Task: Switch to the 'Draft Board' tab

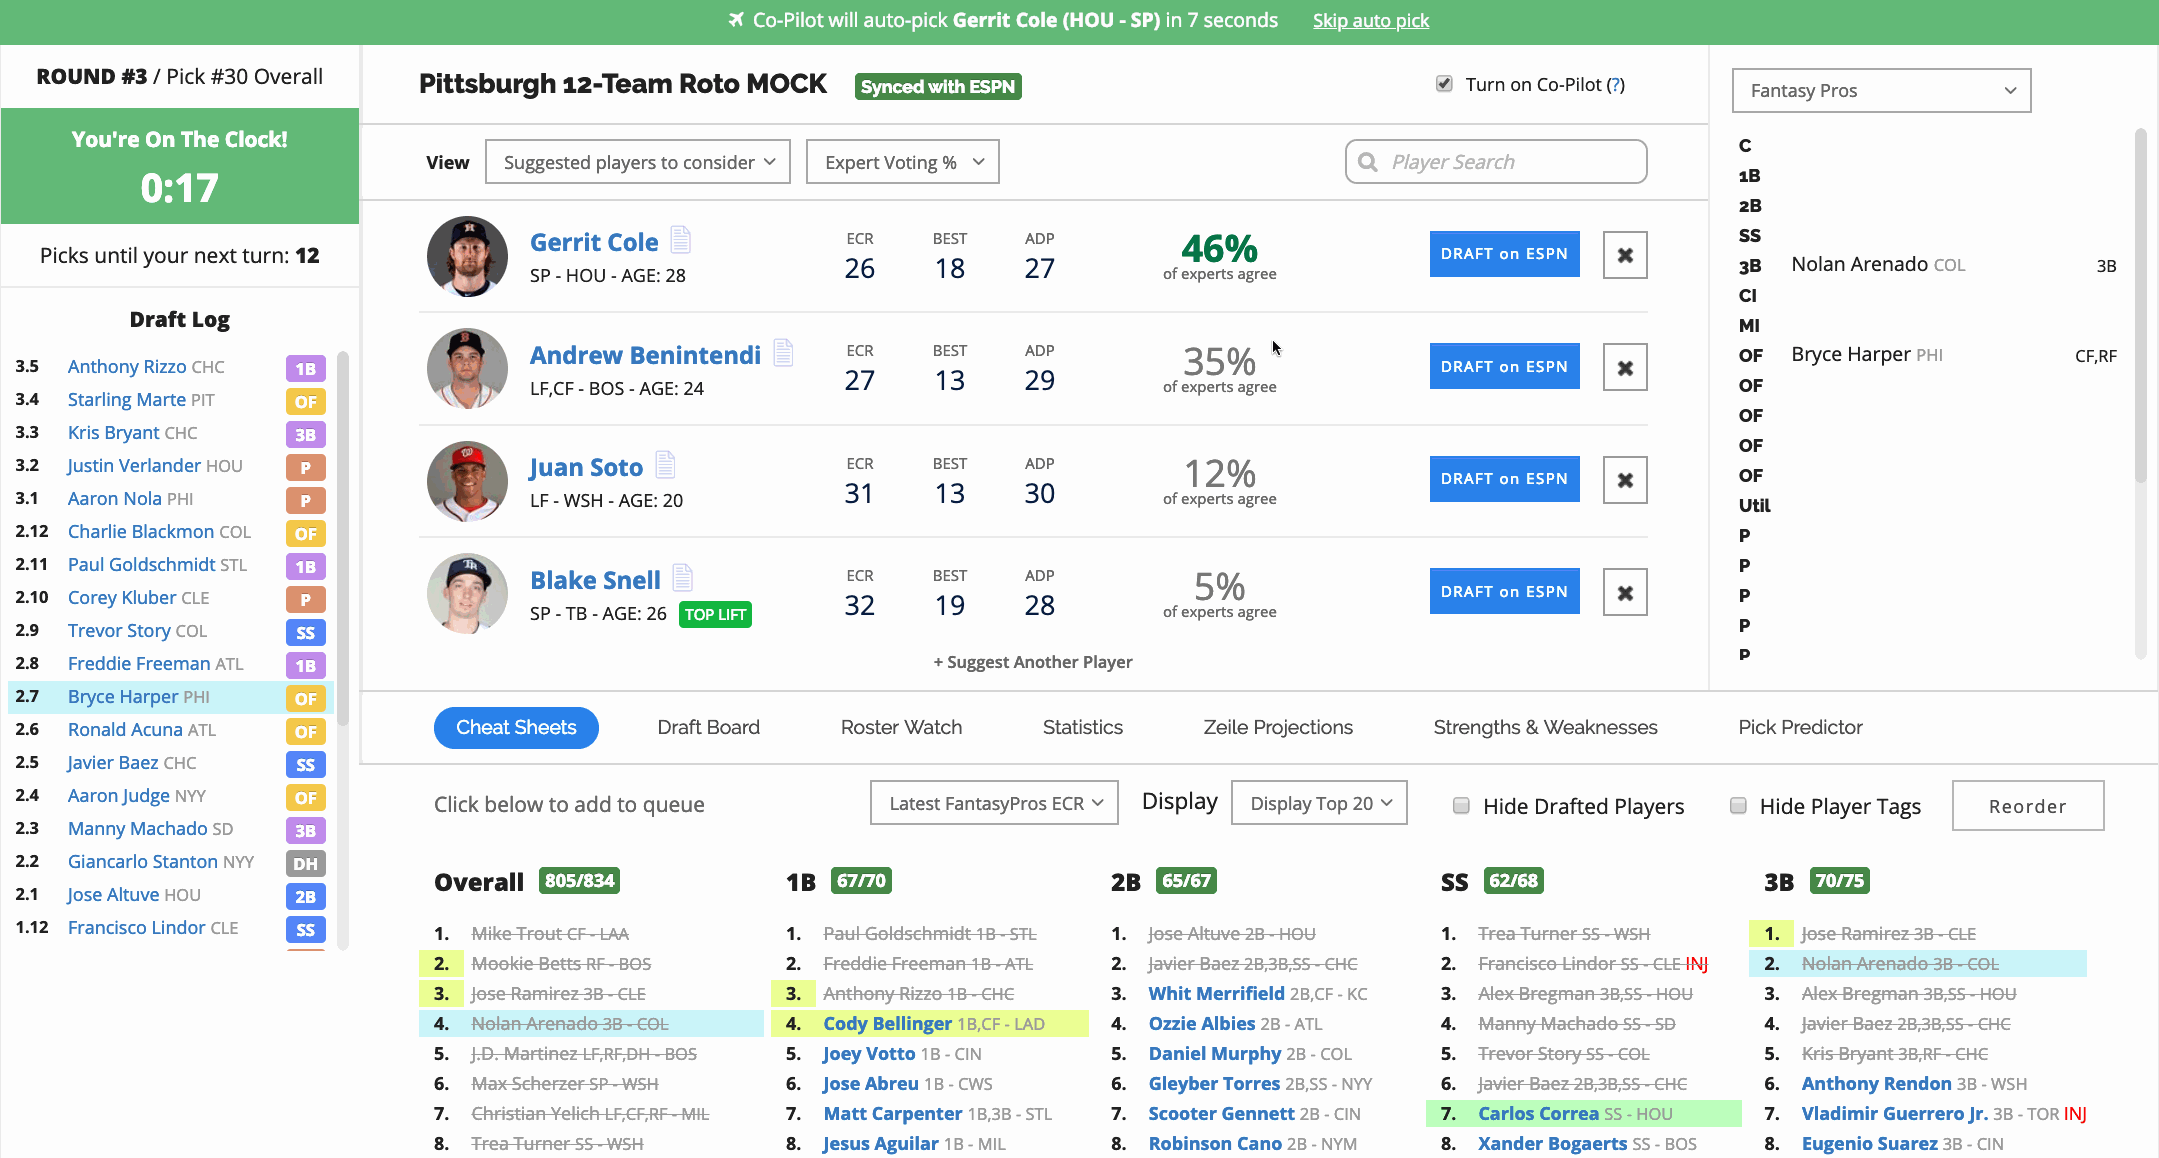Action: tap(708, 727)
